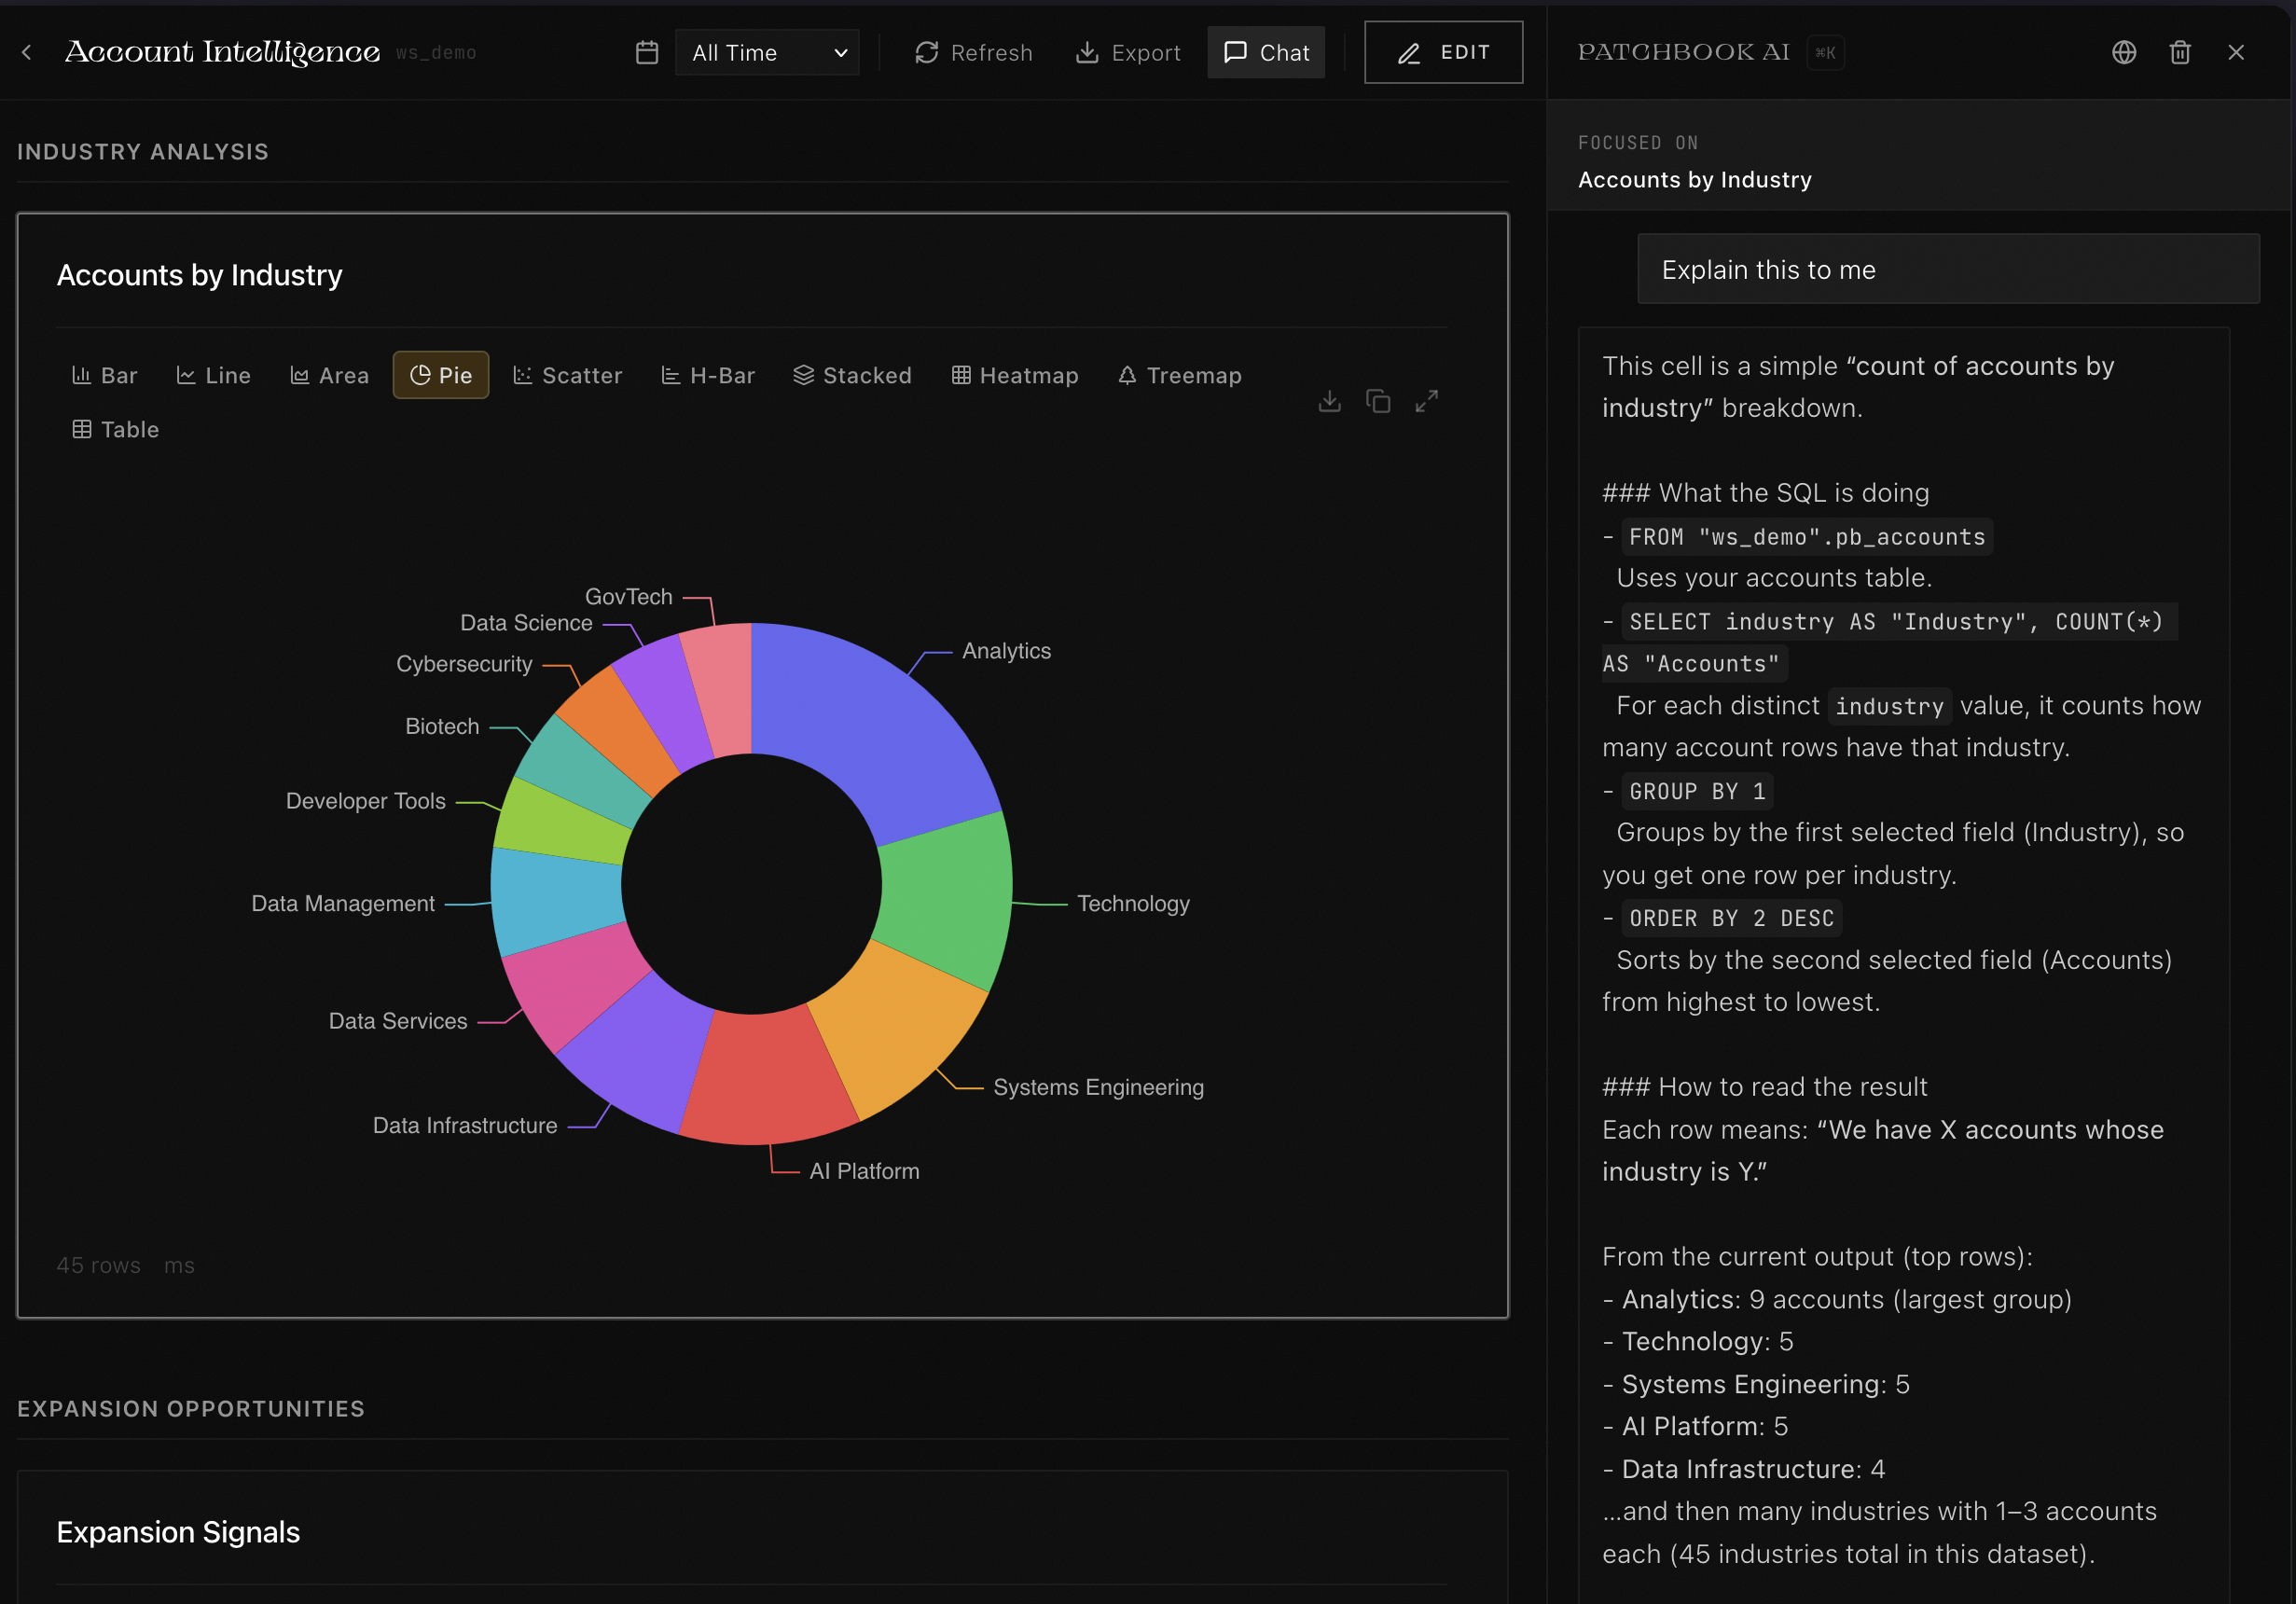Click the globe icon in Patchbook AI panel
Image resolution: width=2296 pixels, height=1604 pixels.
click(2124, 52)
